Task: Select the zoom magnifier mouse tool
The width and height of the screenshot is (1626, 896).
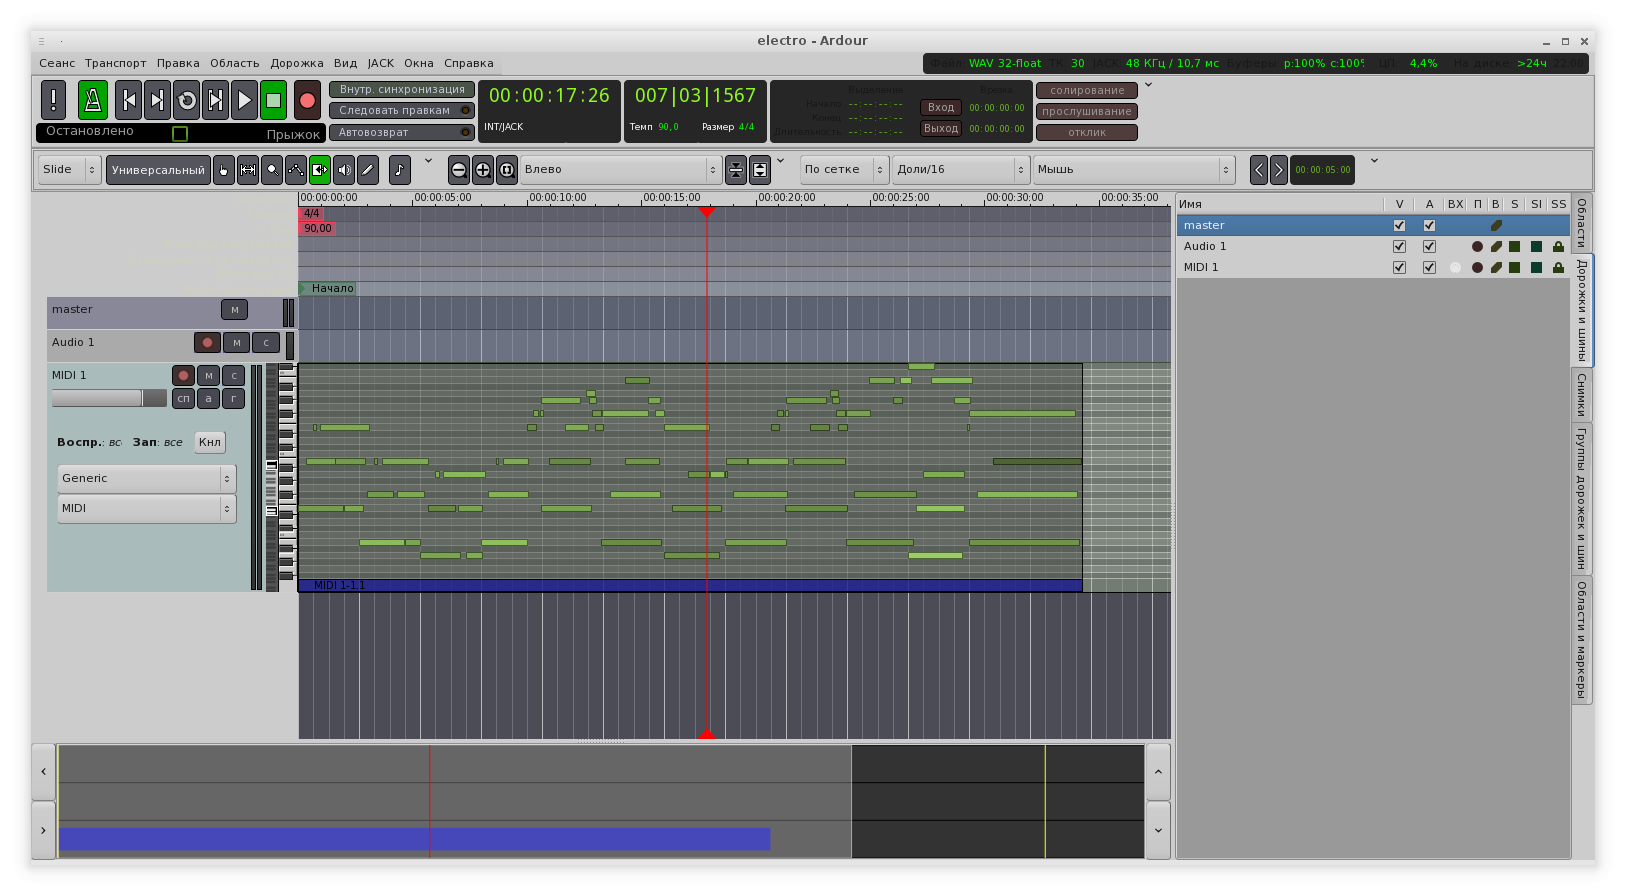Action: (272, 170)
